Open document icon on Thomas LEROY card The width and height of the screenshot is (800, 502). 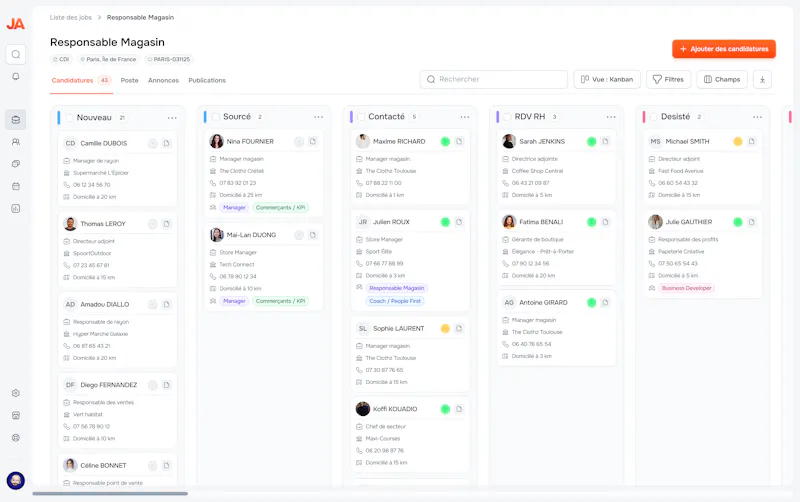pos(166,224)
